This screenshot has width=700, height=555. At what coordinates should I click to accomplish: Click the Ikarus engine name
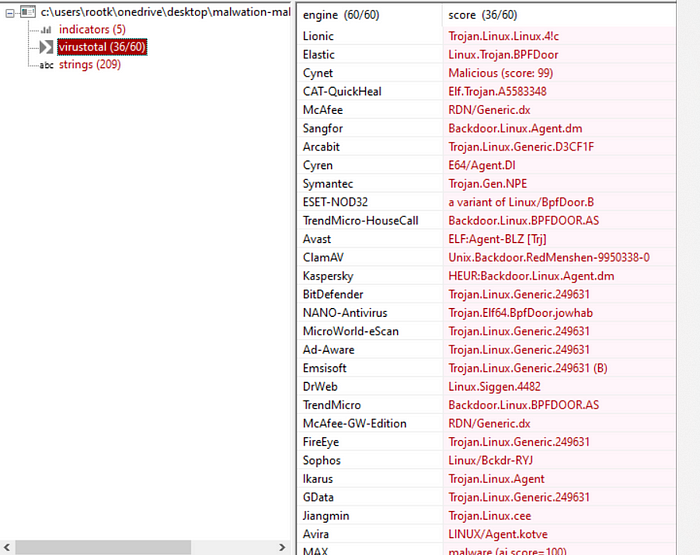317,479
